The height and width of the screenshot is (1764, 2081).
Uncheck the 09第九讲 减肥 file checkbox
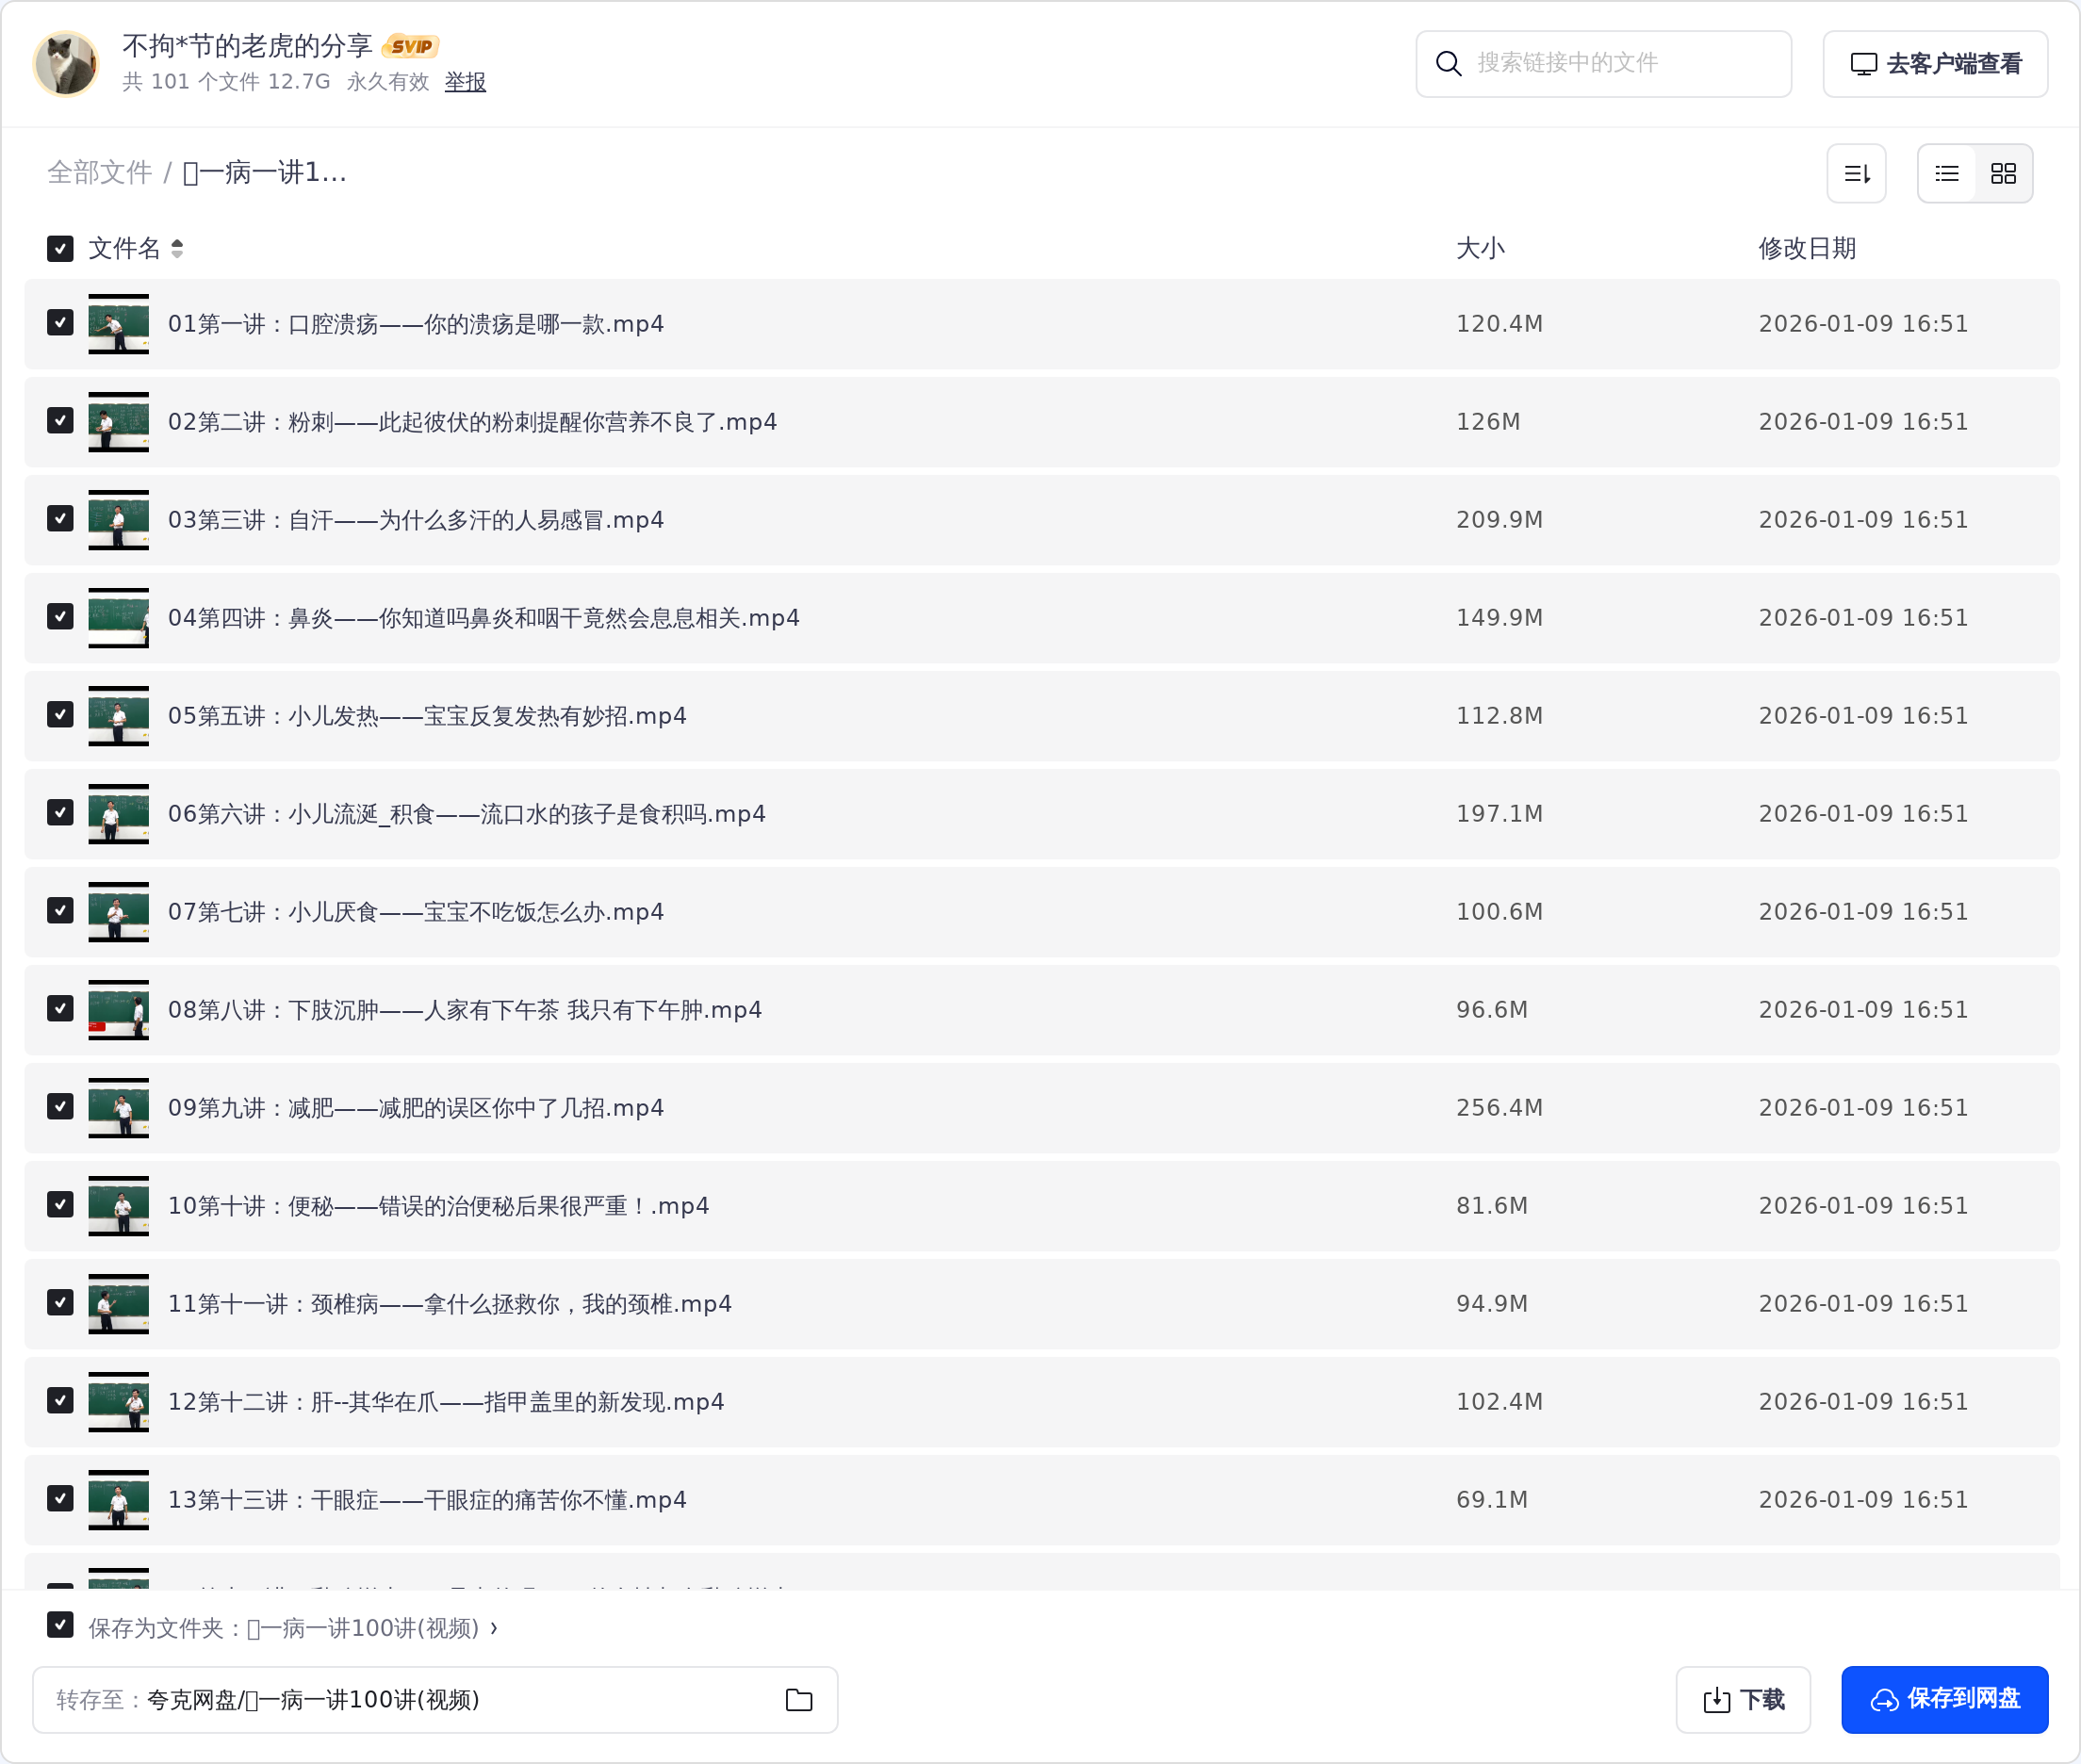pyautogui.click(x=60, y=1107)
